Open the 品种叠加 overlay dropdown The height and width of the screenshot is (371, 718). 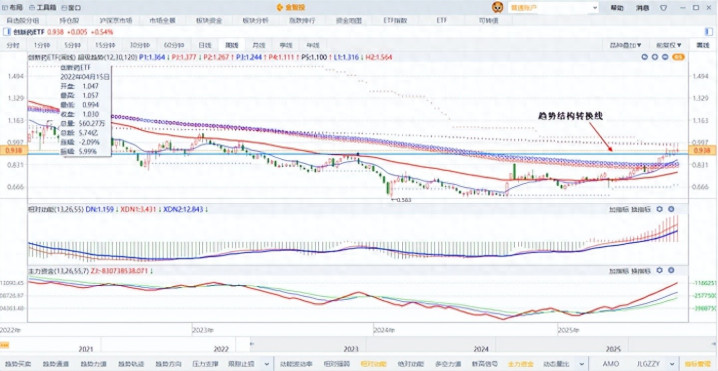tap(626, 45)
